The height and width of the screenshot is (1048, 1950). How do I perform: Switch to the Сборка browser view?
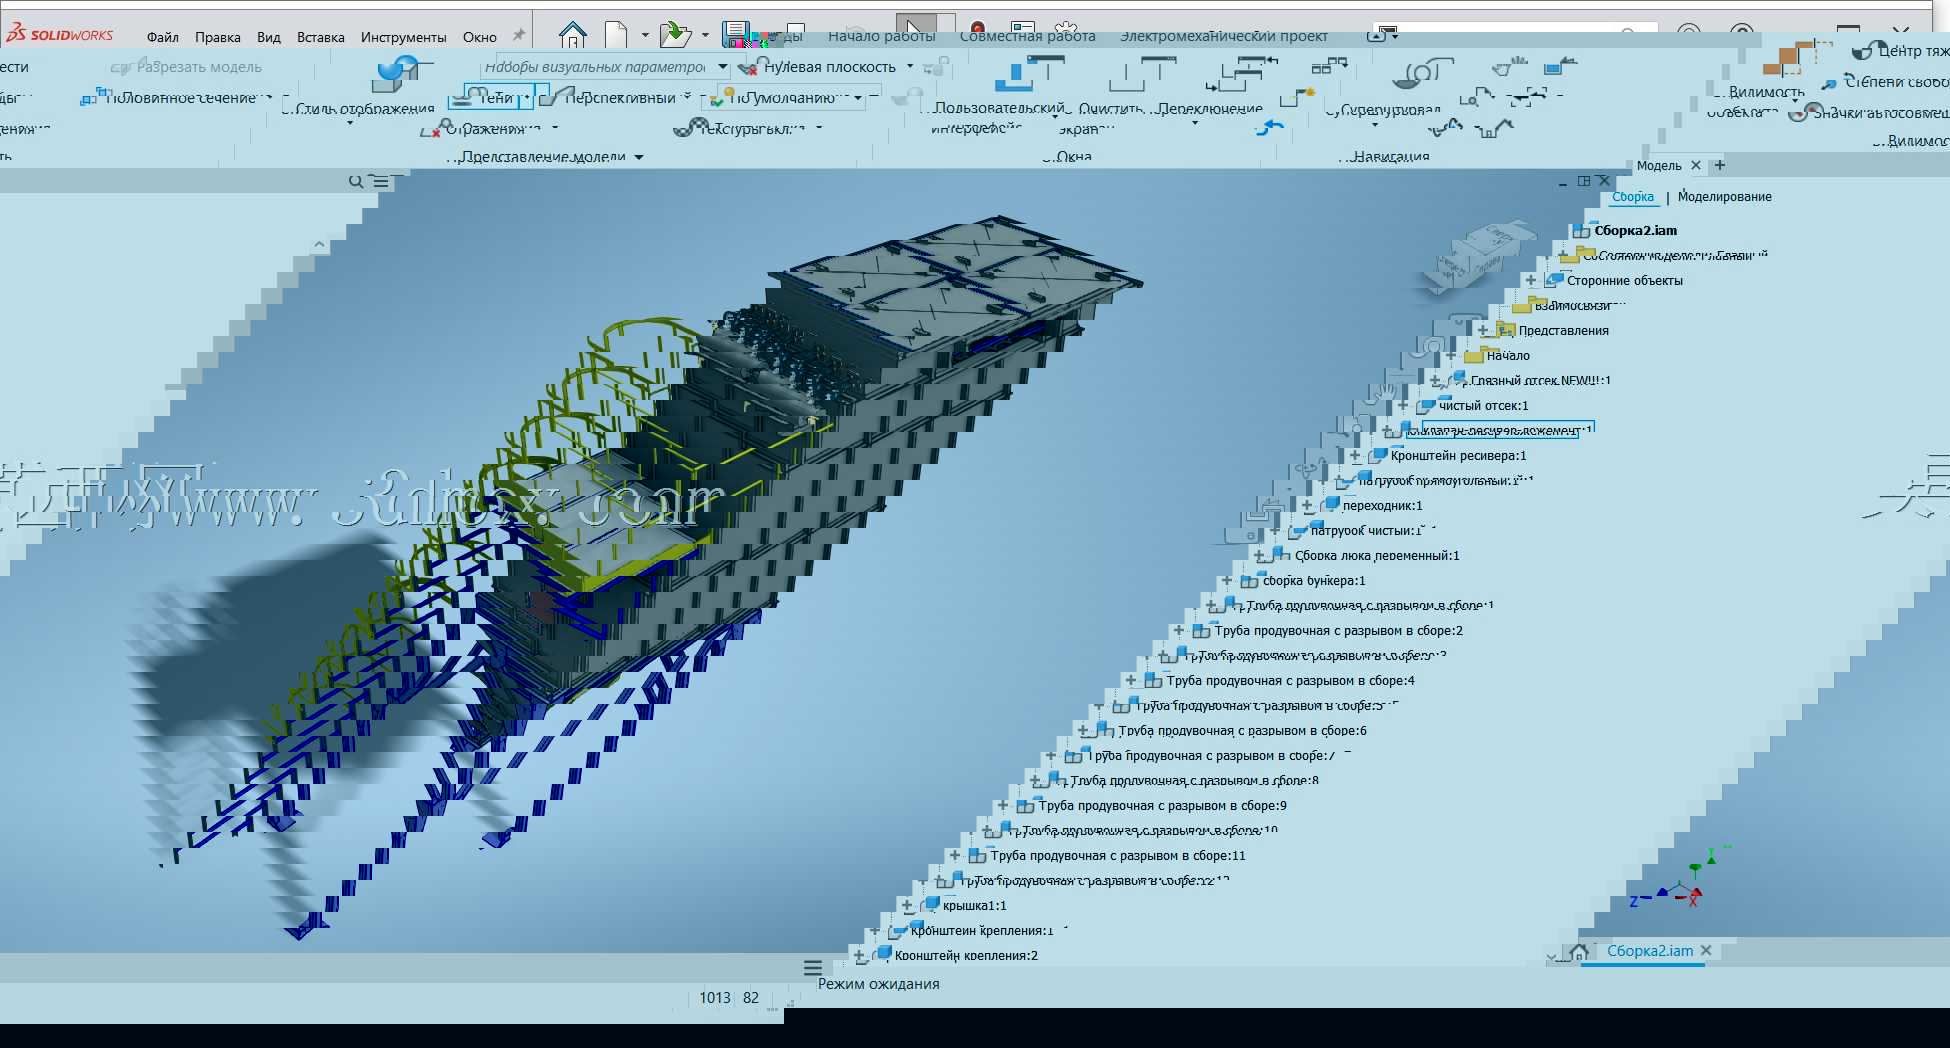pyautogui.click(x=1632, y=197)
